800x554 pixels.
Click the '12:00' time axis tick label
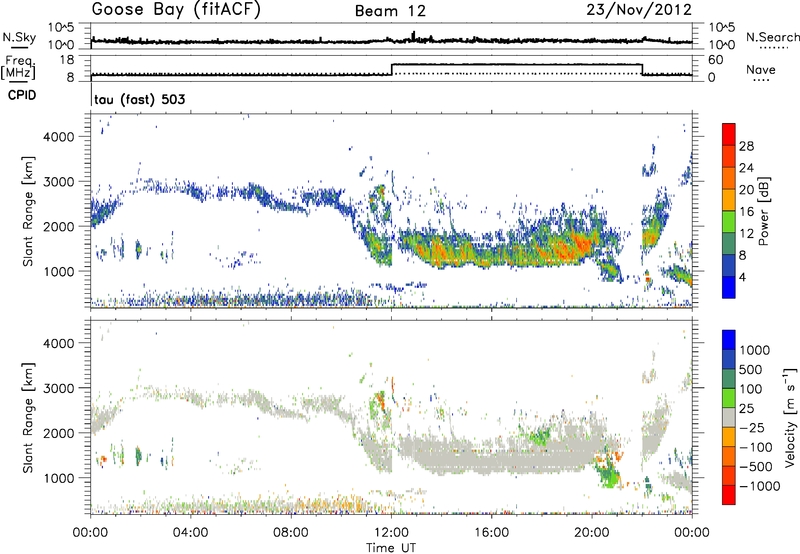(x=391, y=533)
